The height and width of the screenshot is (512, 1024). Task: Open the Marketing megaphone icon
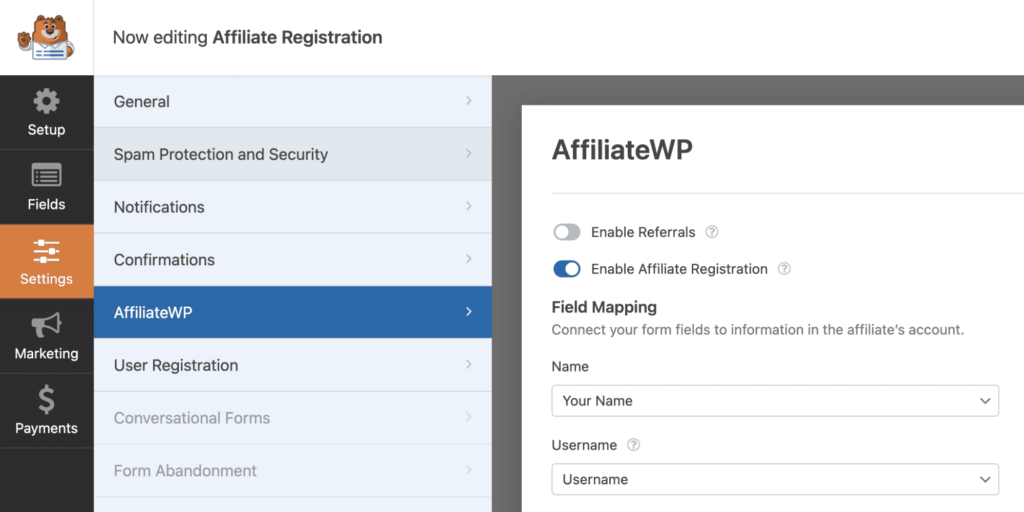pyautogui.click(x=46, y=325)
